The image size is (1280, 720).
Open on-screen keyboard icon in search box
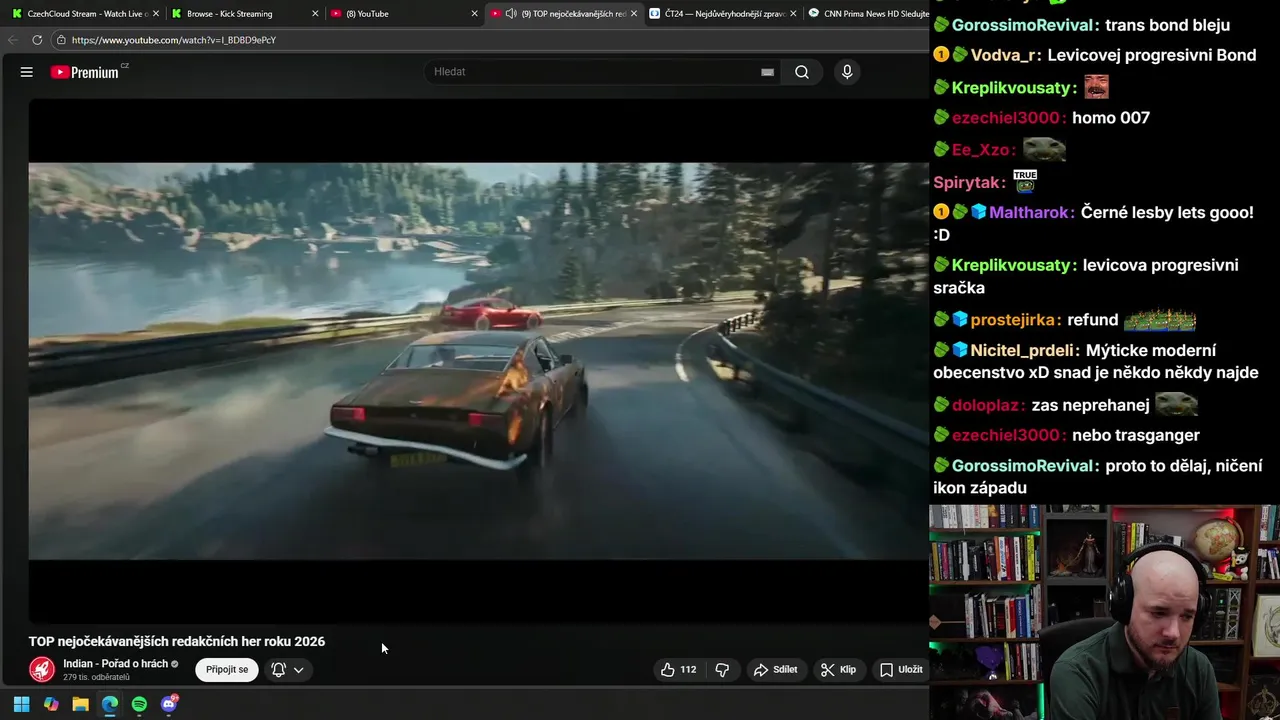coord(767,72)
